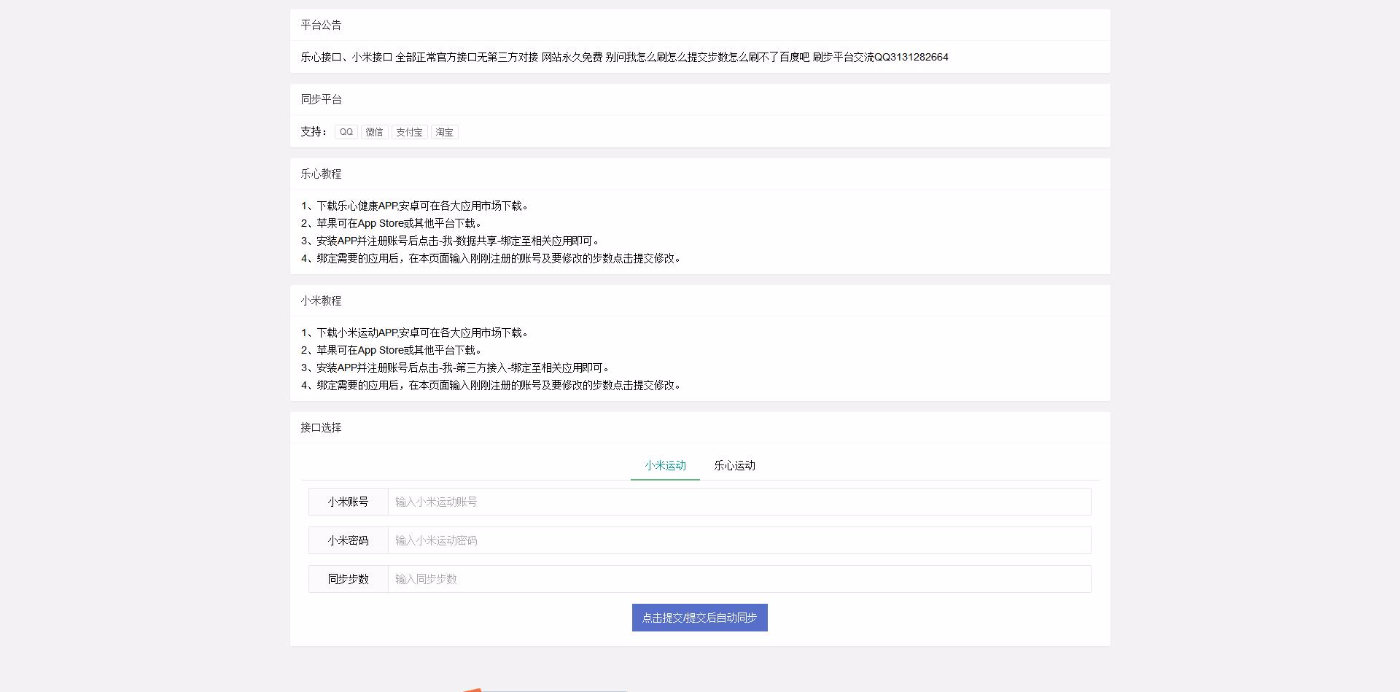Select the 乐心教程 section heading
The width and height of the screenshot is (1400, 692).
click(321, 174)
